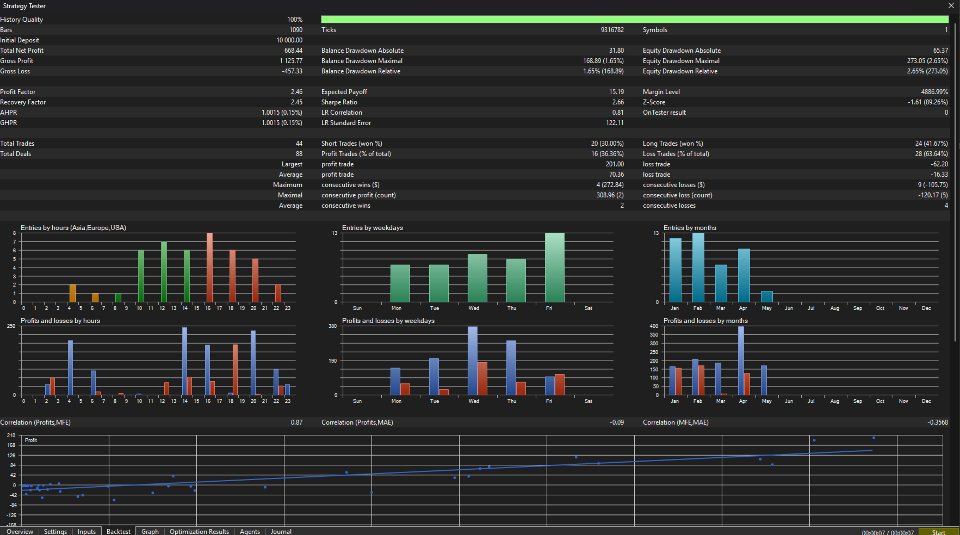This screenshot has width=960, height=535.
Task: Click the Long Trades (won %) label
Action: [673, 144]
